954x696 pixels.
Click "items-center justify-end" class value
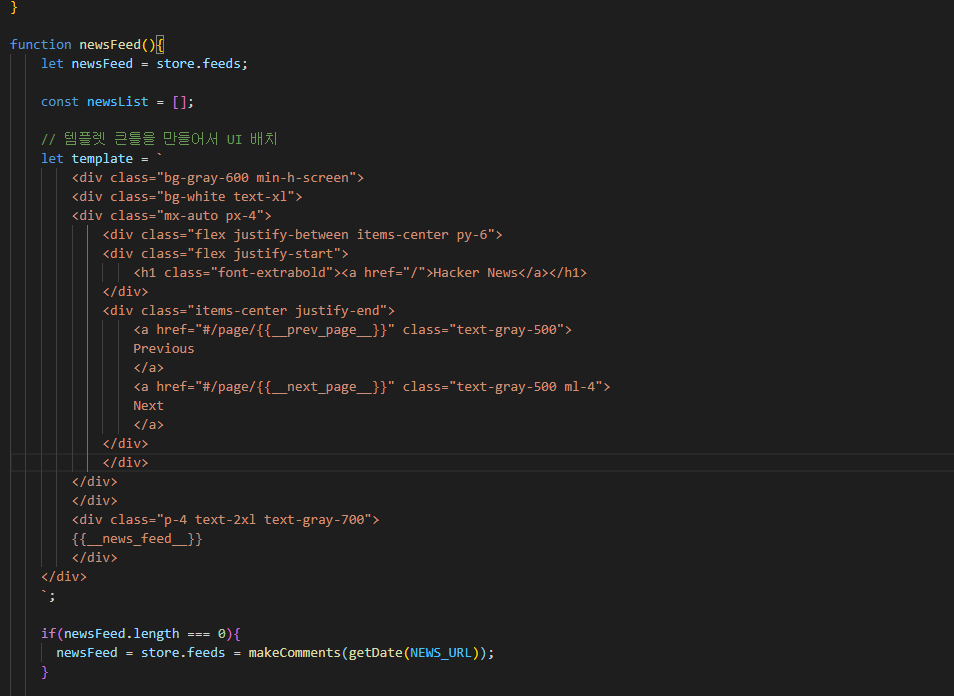(287, 310)
